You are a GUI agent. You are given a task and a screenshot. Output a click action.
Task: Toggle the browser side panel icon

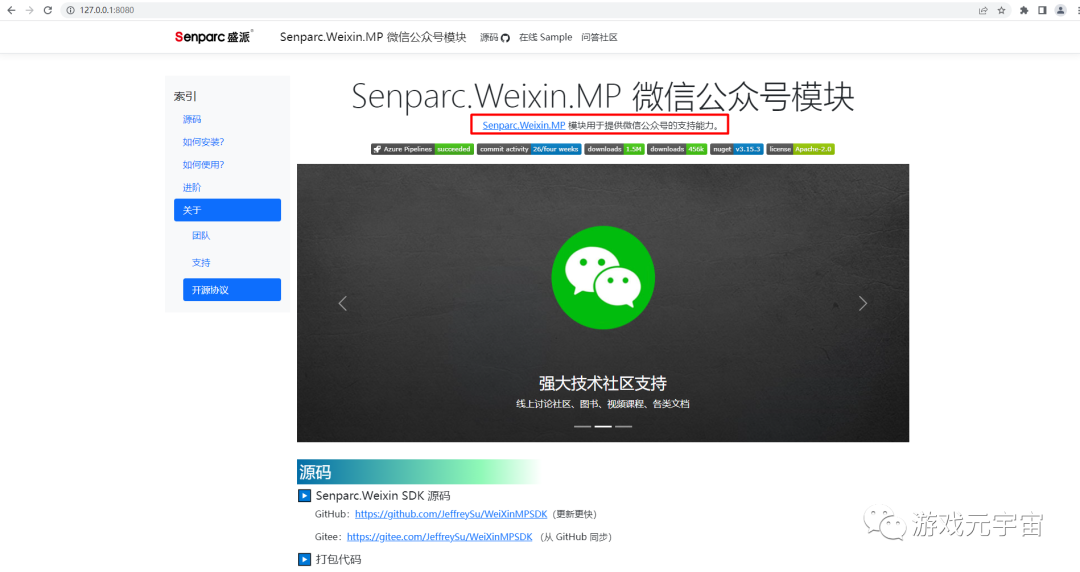pos(1042,10)
